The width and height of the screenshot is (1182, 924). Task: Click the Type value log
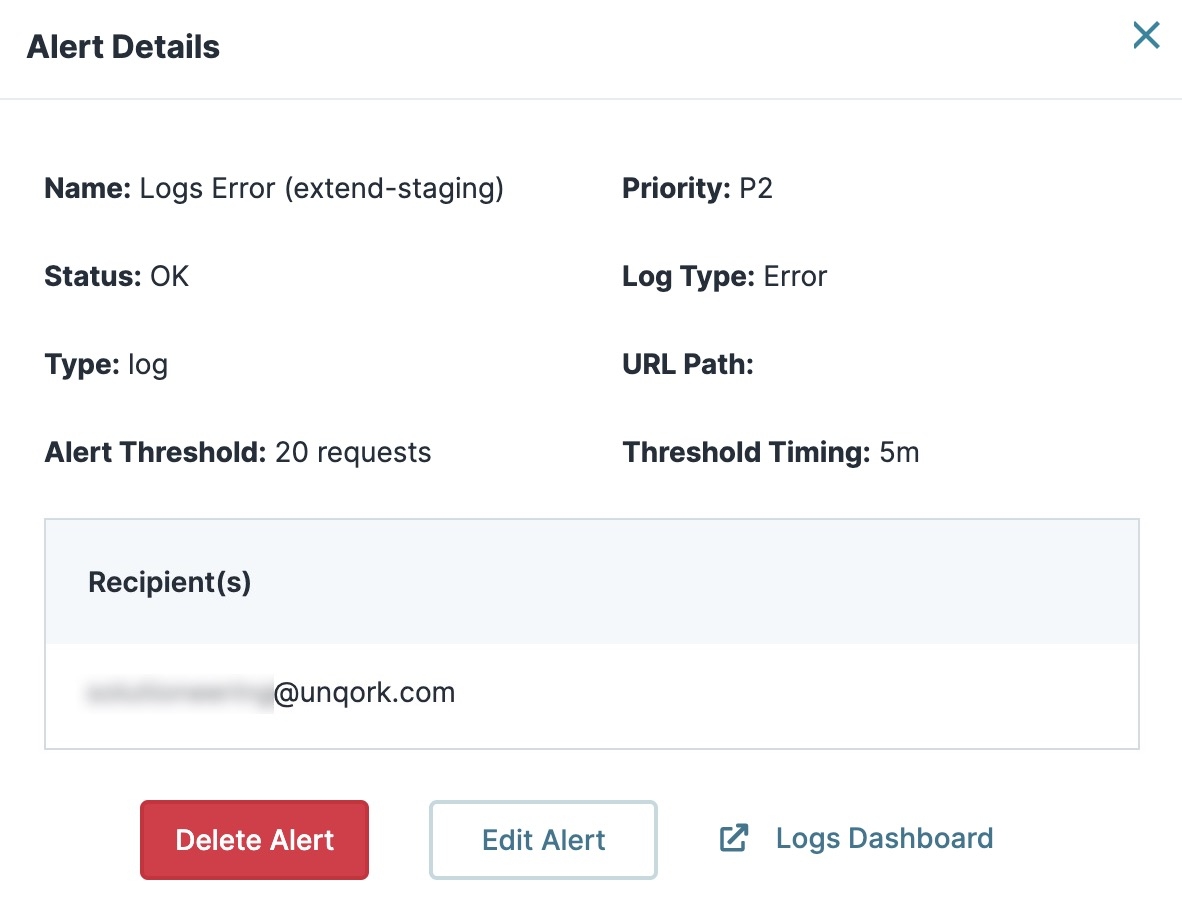(x=148, y=365)
